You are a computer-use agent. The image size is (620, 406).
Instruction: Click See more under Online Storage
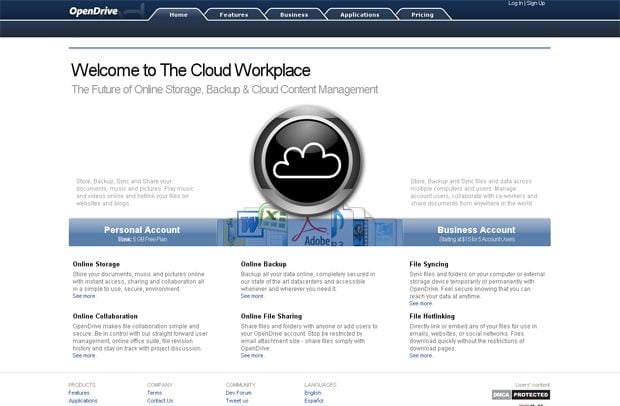point(84,296)
